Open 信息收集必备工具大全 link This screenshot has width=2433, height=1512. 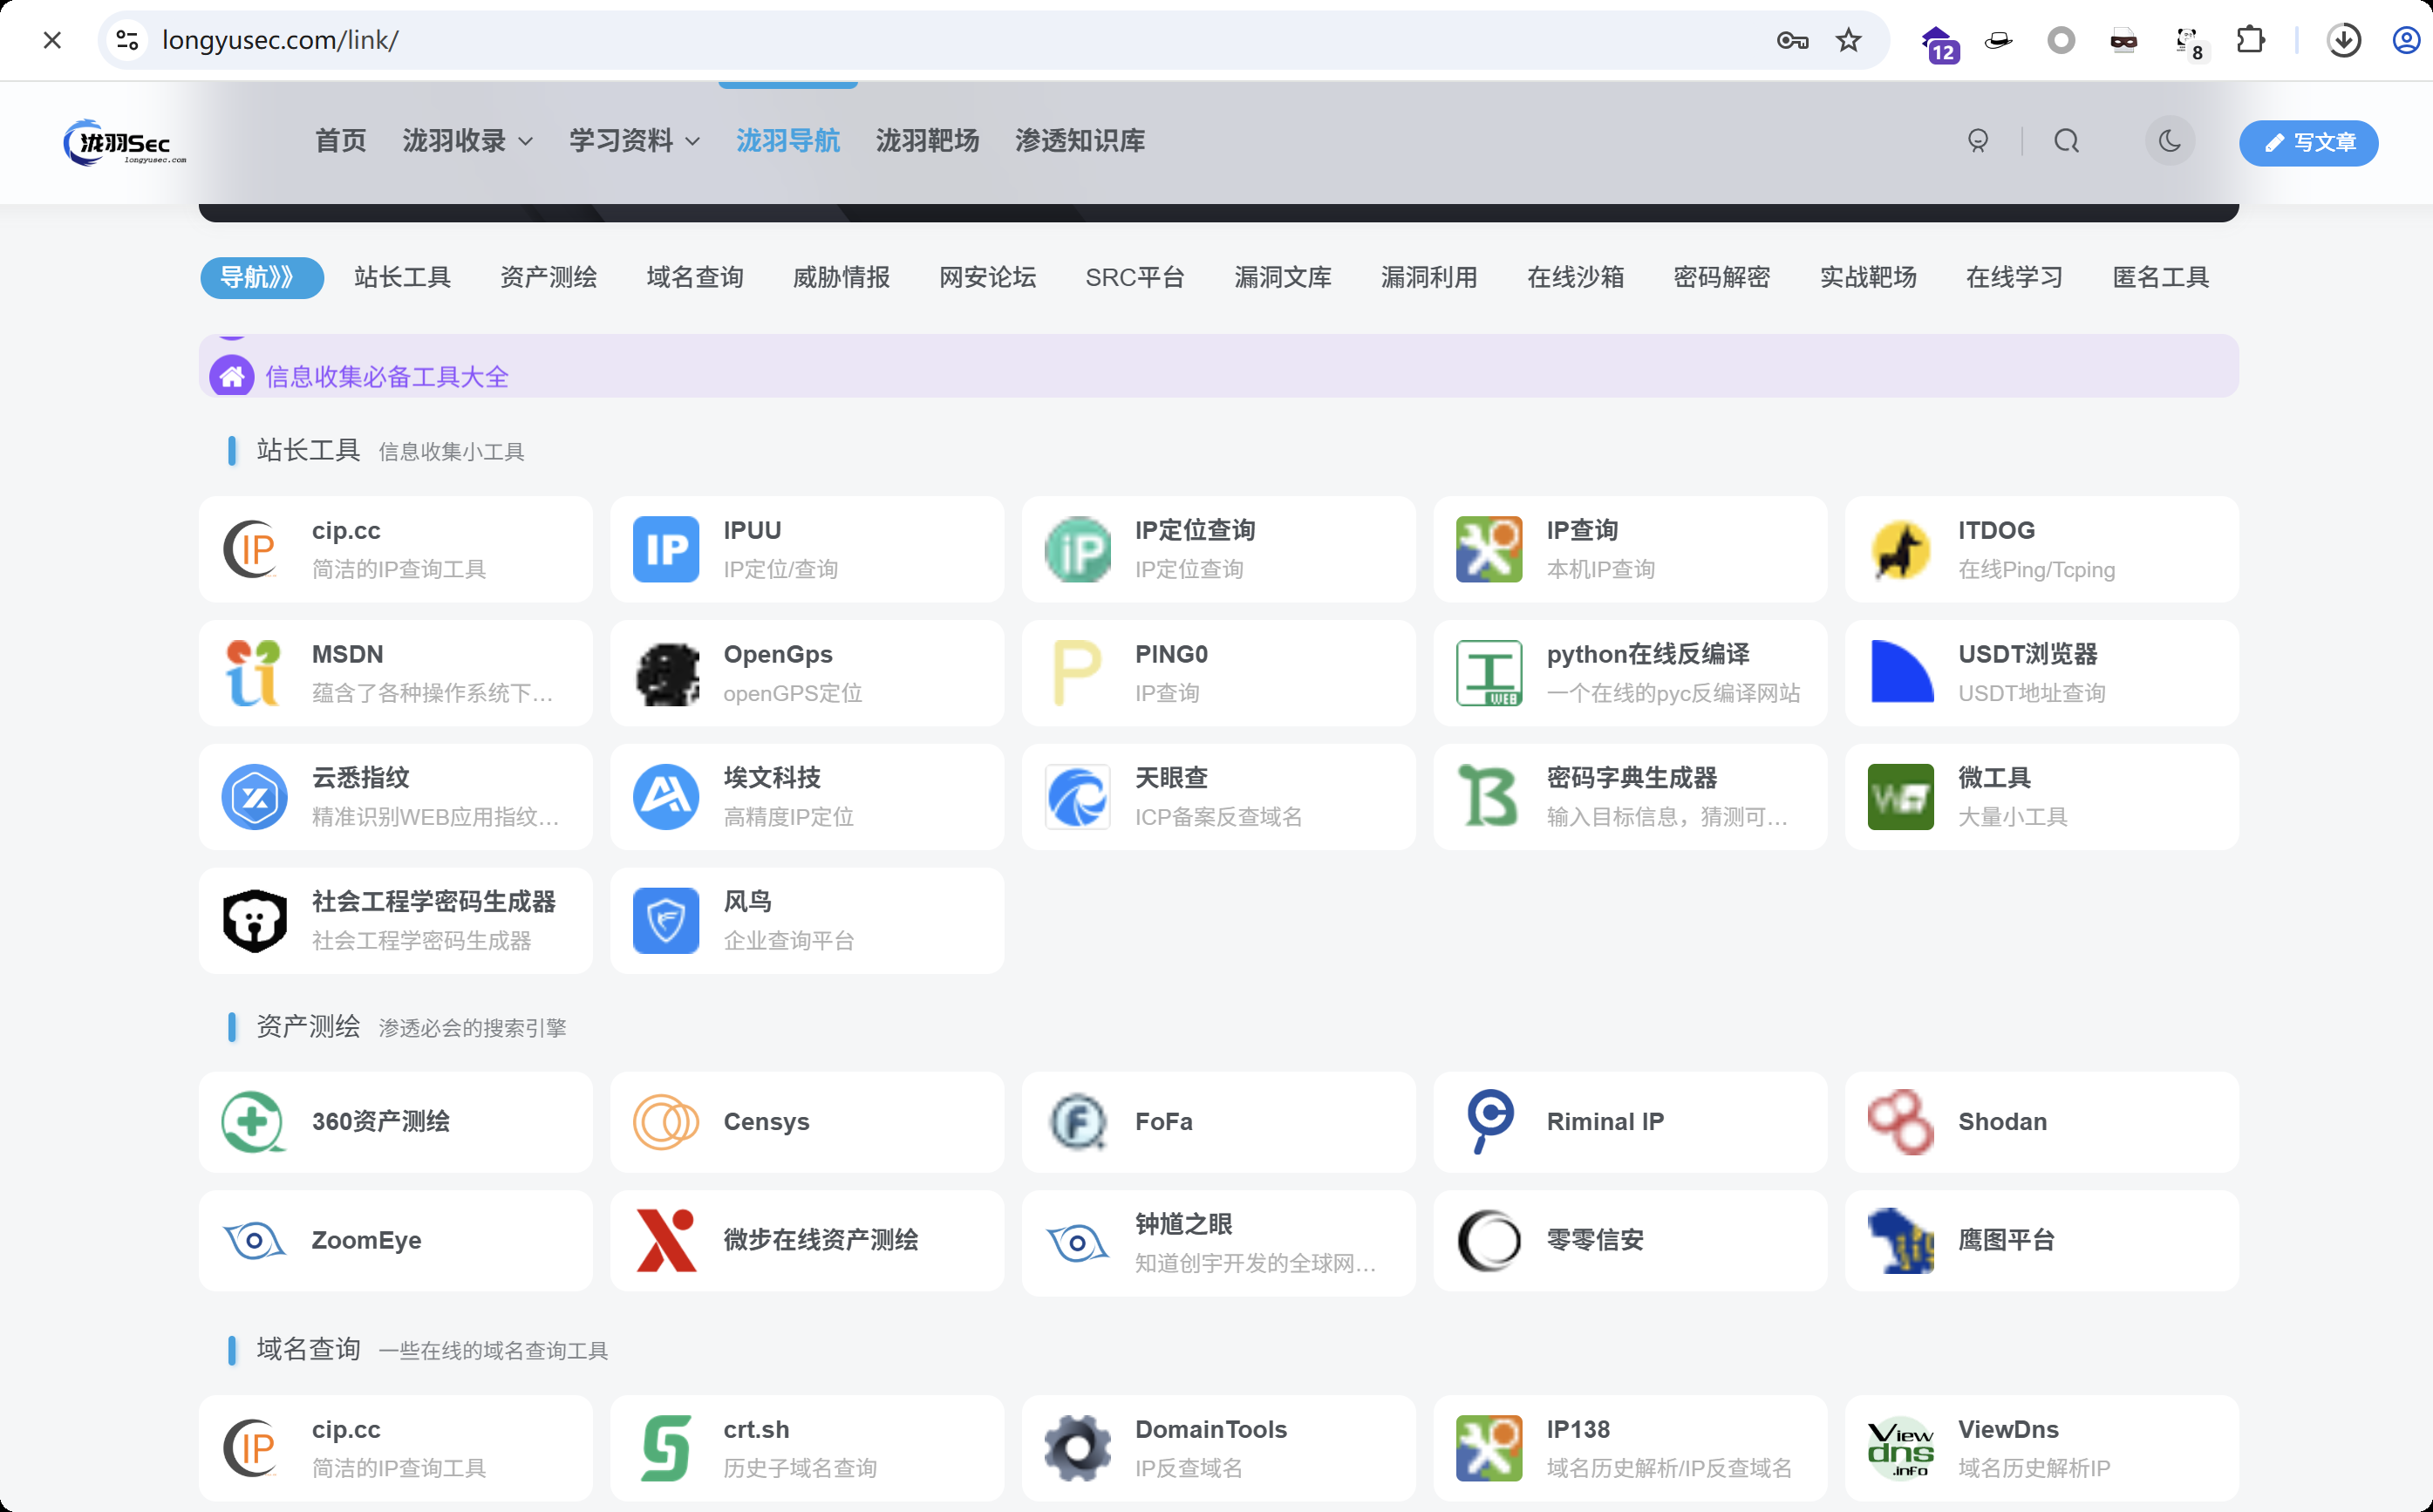(387, 377)
